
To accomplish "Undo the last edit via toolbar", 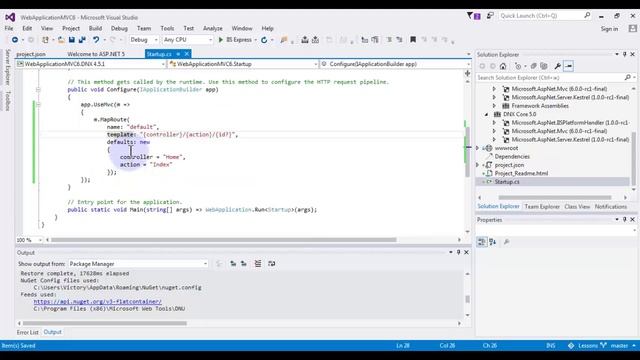I will [x=96, y=40].
